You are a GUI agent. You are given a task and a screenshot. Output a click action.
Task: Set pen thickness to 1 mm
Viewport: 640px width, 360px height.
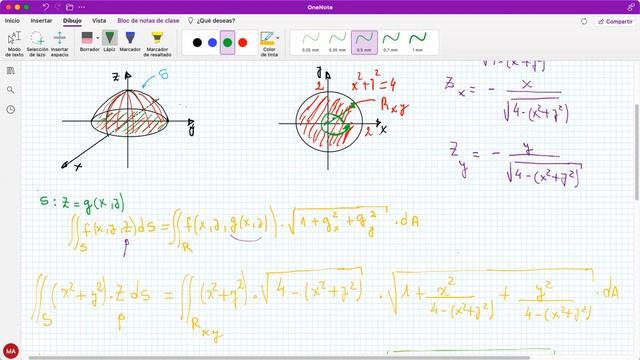(x=417, y=42)
